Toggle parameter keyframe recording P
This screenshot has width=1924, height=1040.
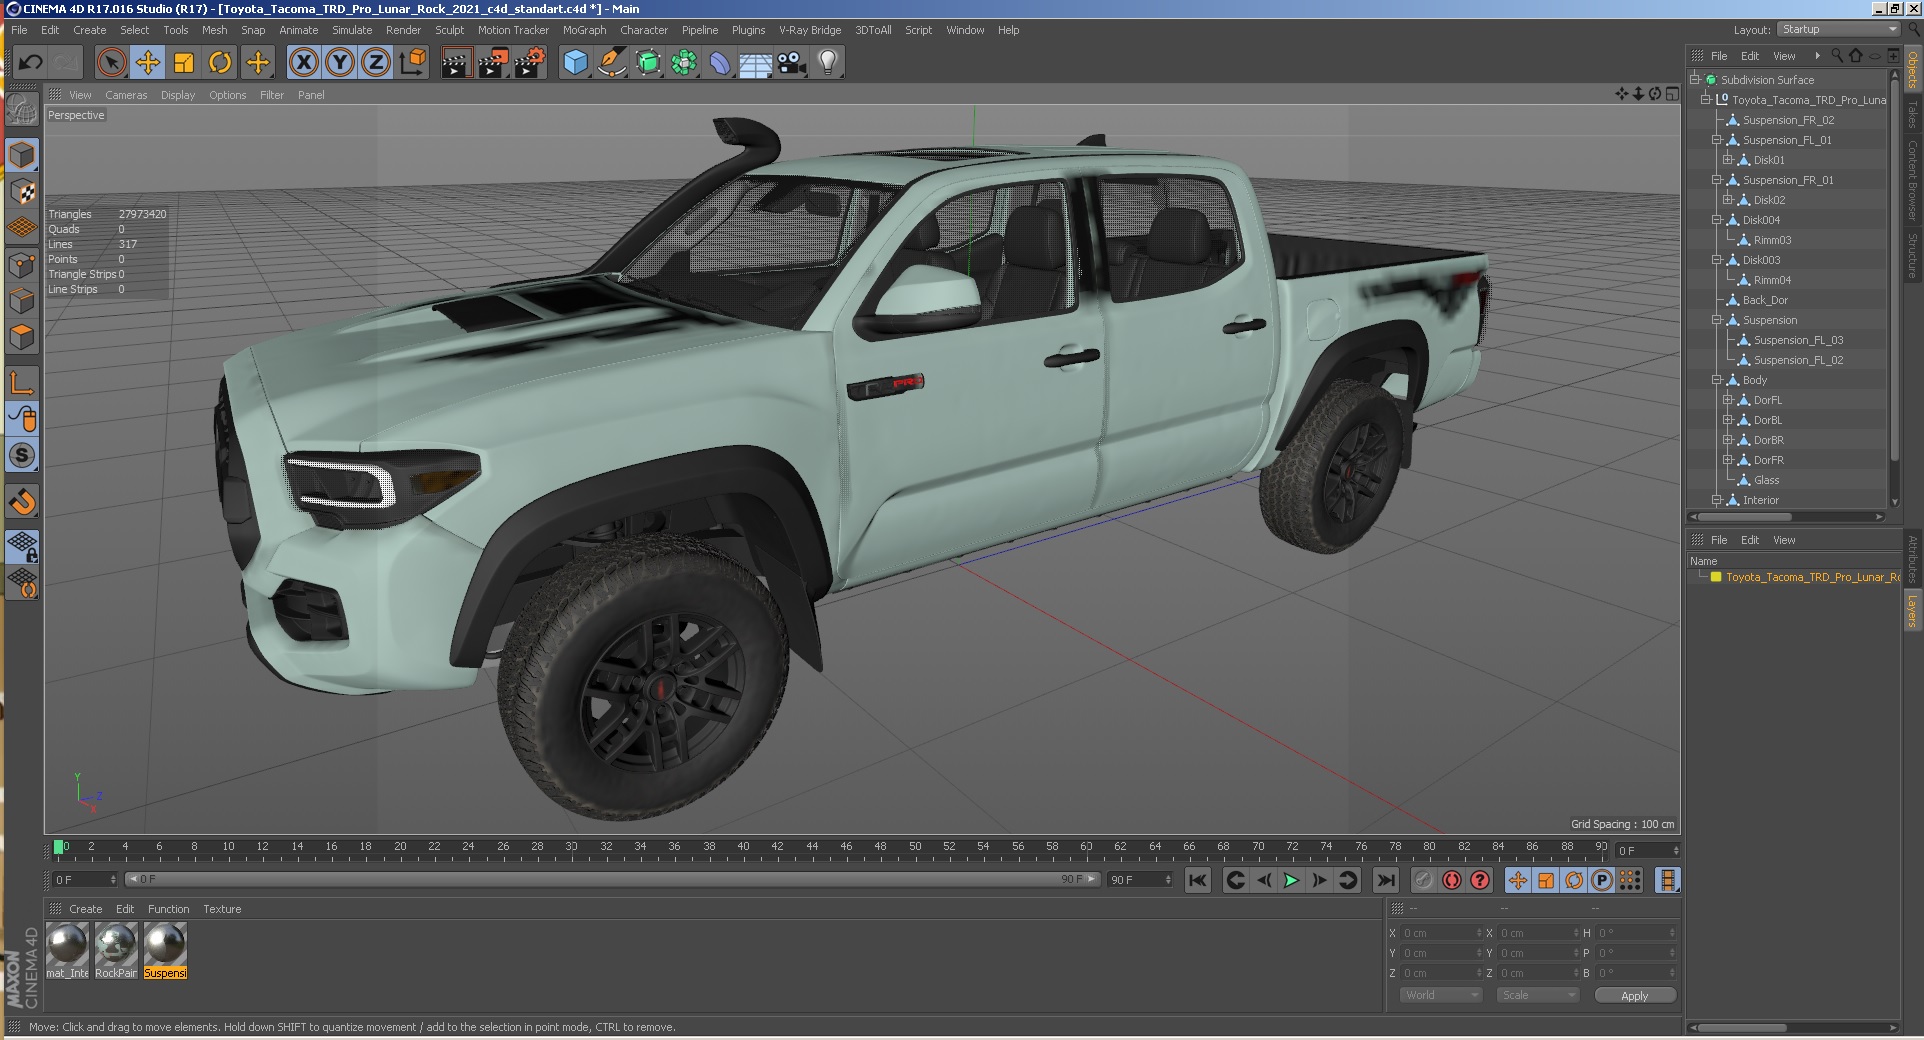pyautogui.click(x=1601, y=880)
